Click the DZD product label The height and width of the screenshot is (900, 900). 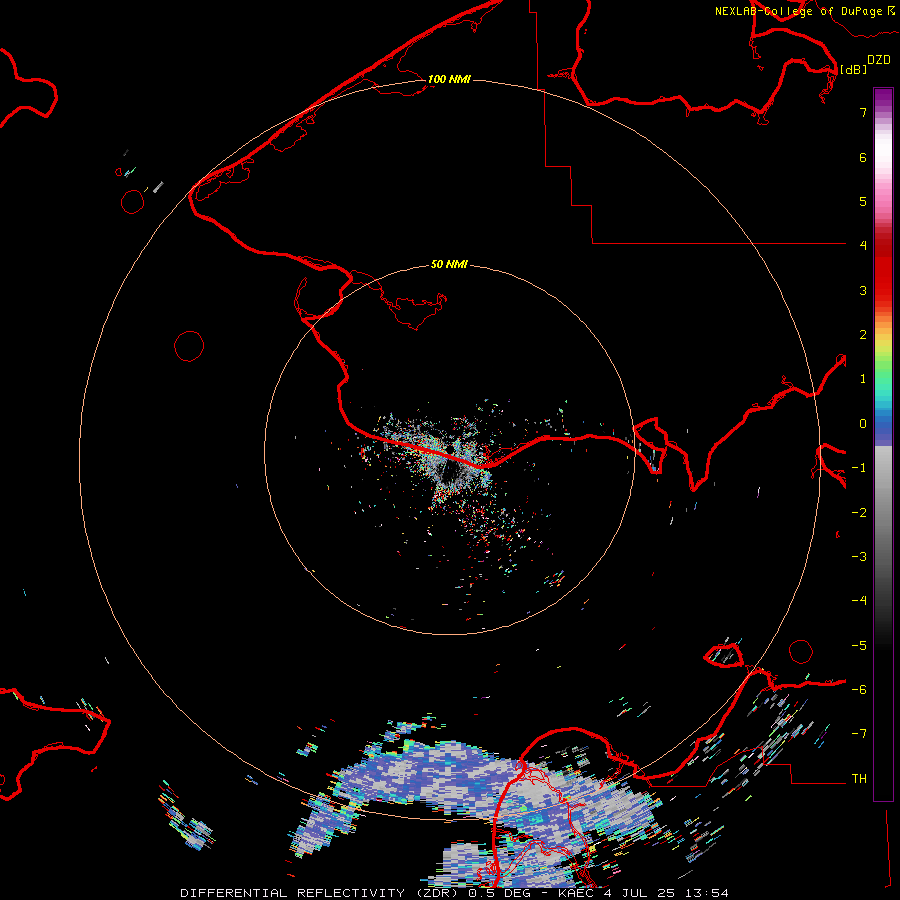tap(879, 60)
